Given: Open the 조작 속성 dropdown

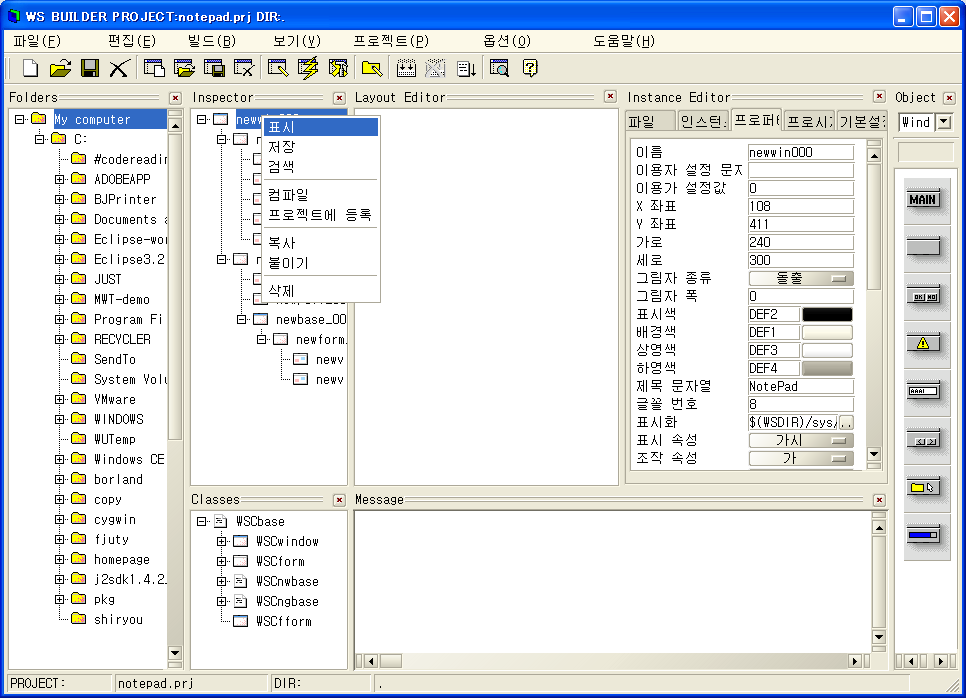Looking at the screenshot, I should (801, 458).
